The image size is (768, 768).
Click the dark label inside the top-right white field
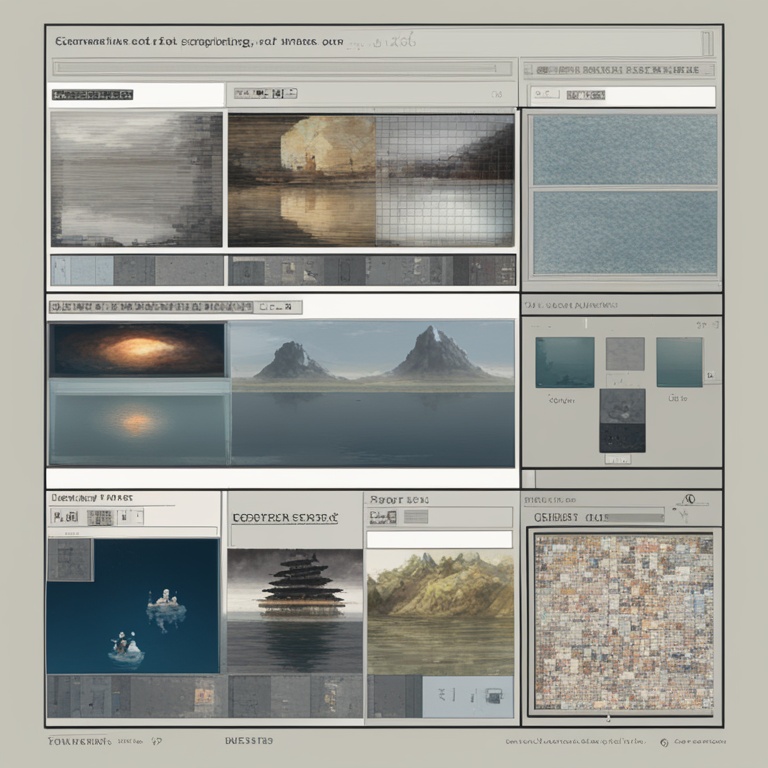586,95
